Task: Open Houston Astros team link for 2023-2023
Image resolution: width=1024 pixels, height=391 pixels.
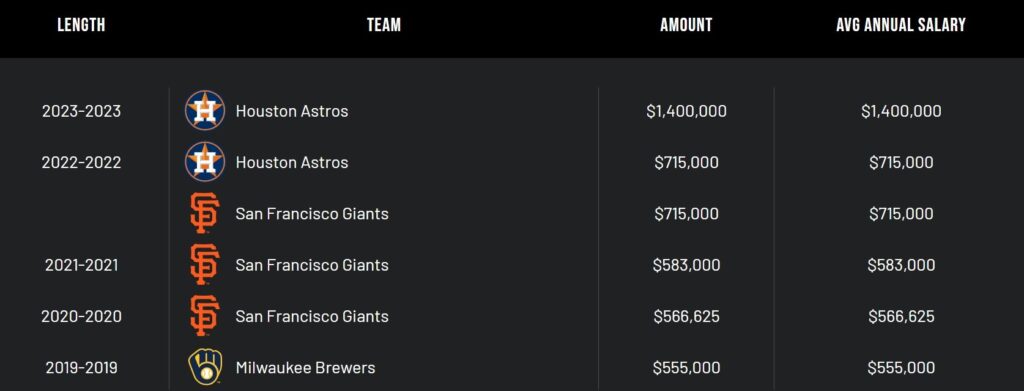Action: tap(292, 111)
